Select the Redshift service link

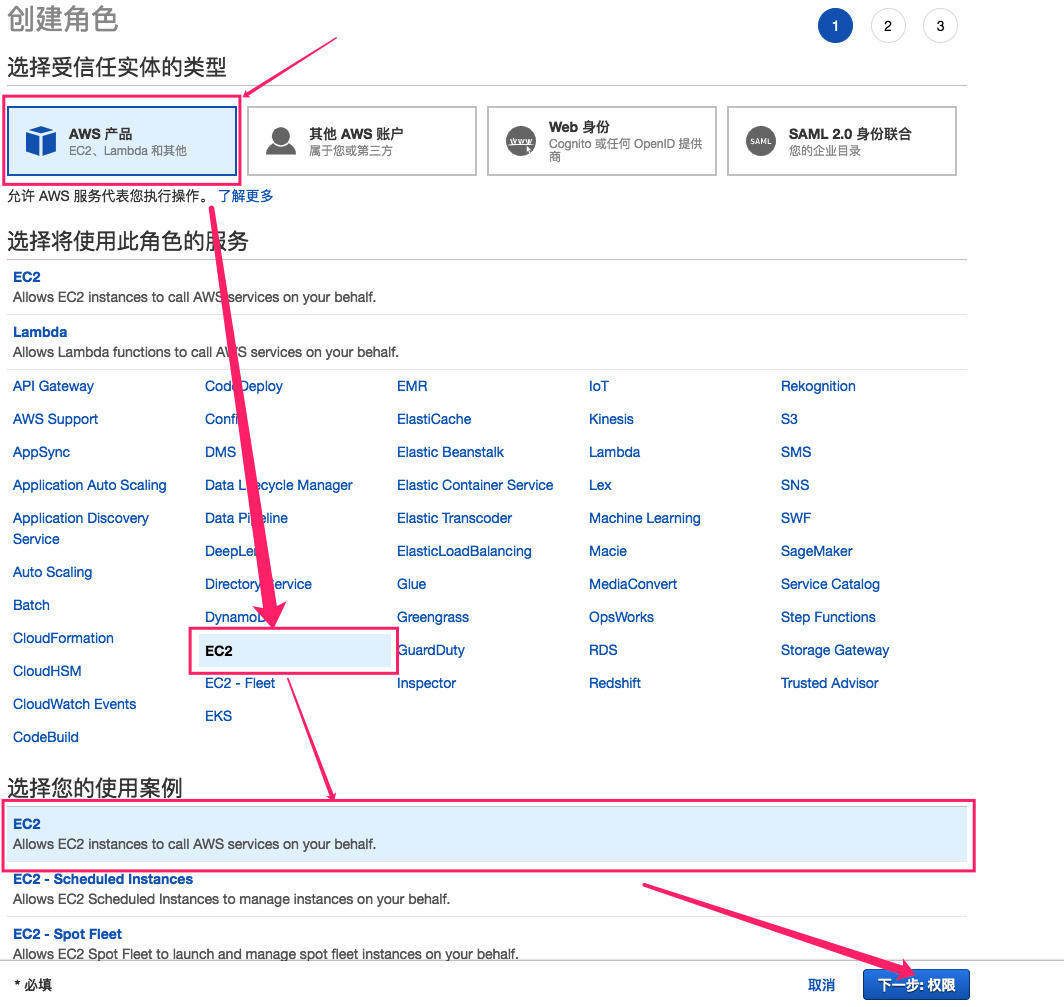click(x=614, y=683)
